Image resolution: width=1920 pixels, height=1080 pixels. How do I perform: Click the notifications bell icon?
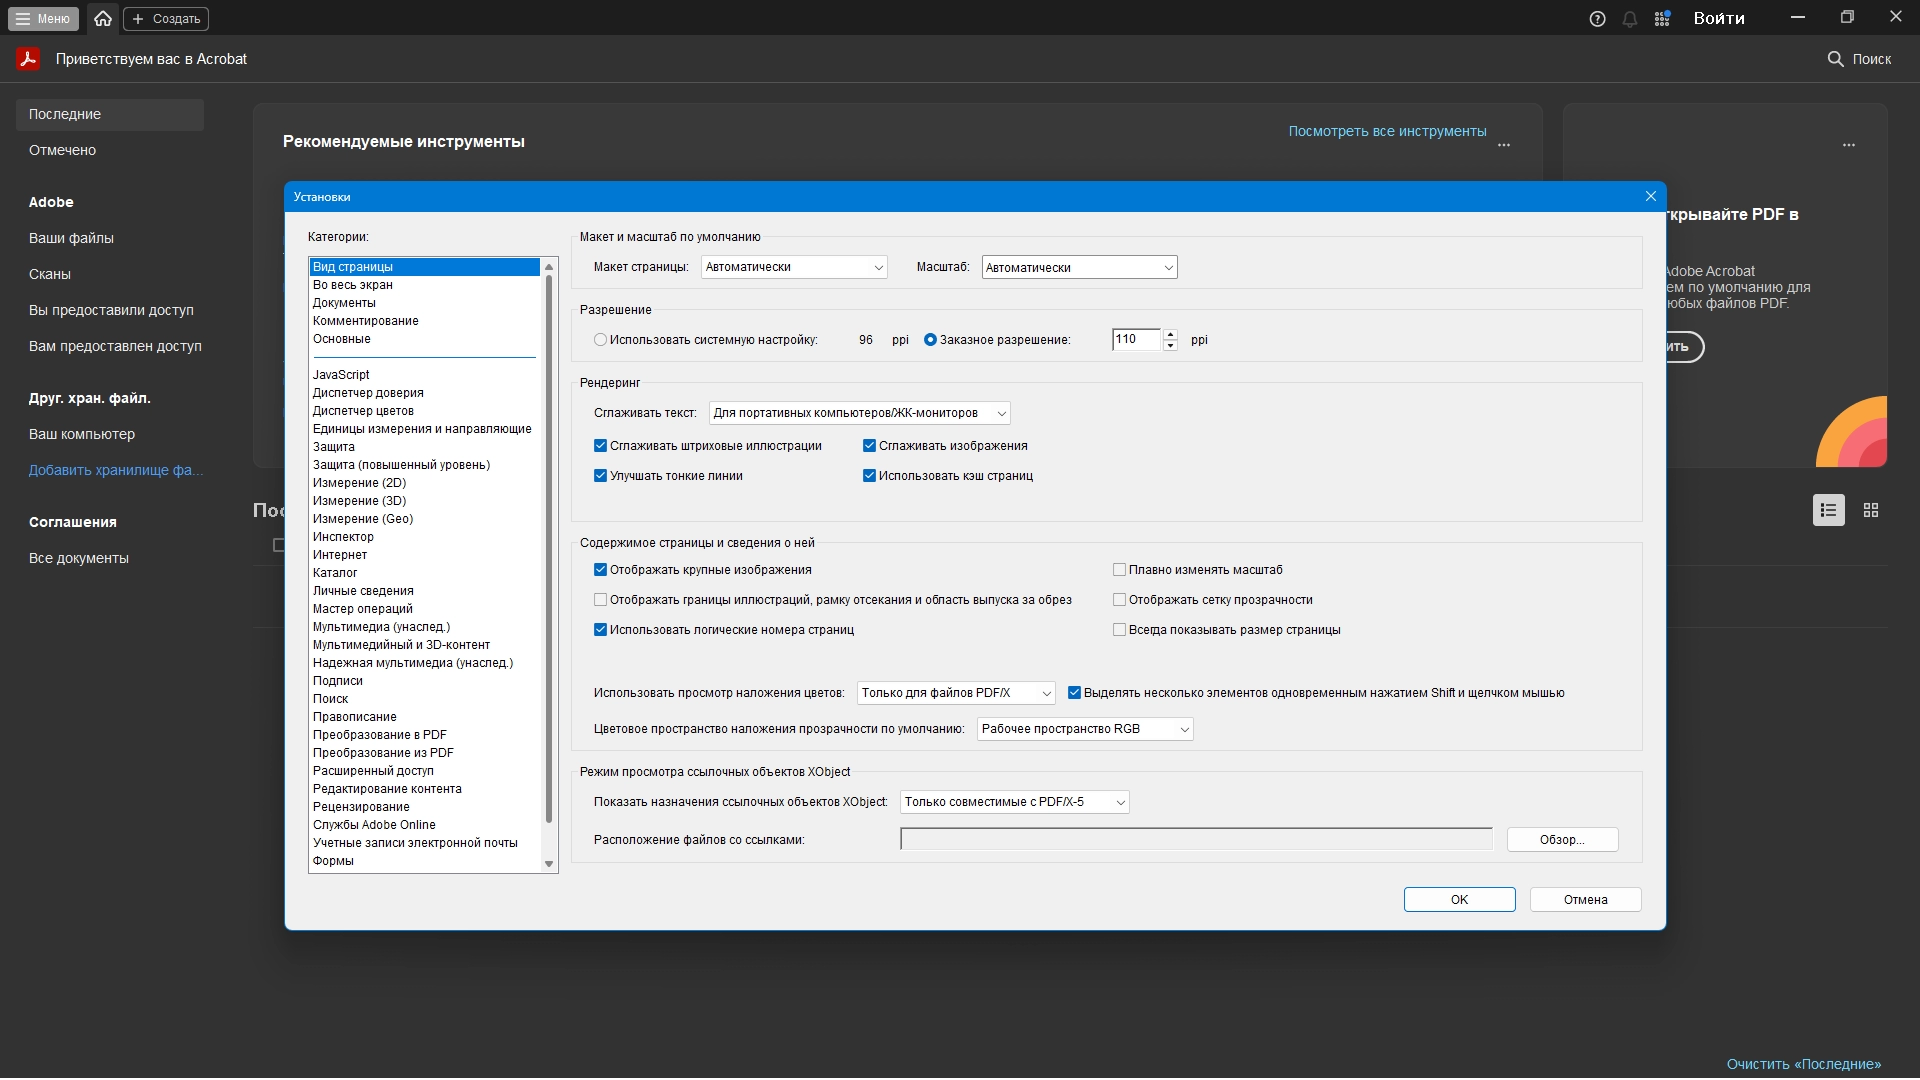pyautogui.click(x=1630, y=19)
